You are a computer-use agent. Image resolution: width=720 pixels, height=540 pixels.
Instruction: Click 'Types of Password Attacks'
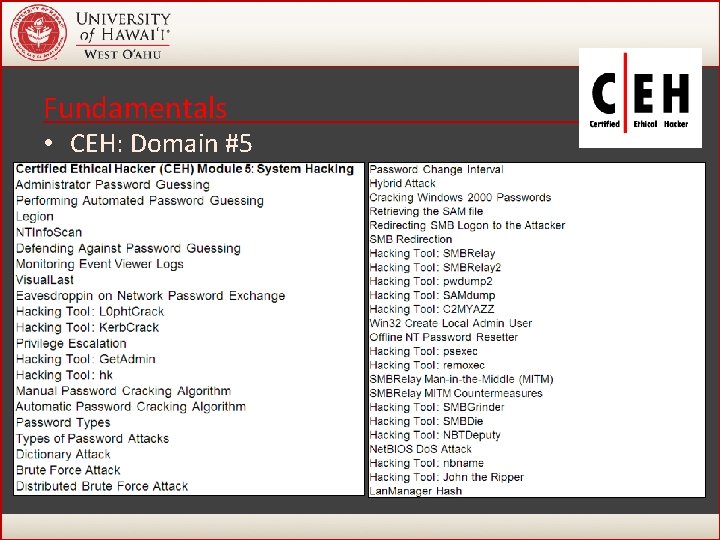pyautogui.click(x=92, y=439)
